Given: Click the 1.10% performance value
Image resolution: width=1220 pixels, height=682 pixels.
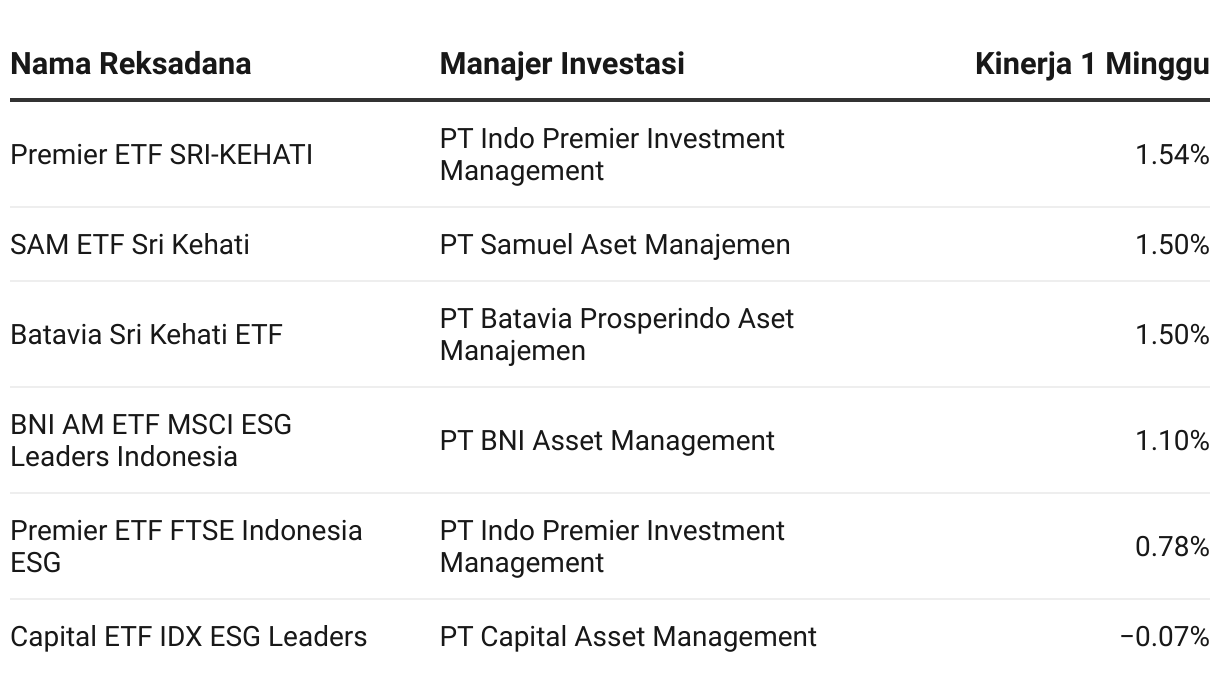Looking at the screenshot, I should click(x=1172, y=441).
